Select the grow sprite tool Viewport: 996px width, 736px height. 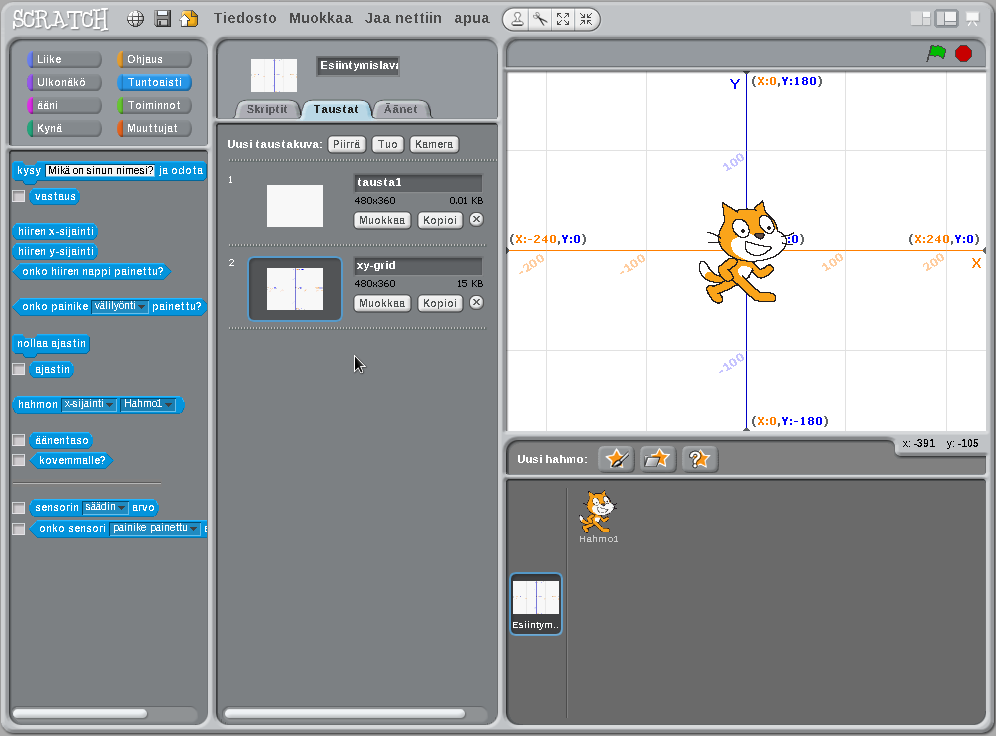point(563,20)
